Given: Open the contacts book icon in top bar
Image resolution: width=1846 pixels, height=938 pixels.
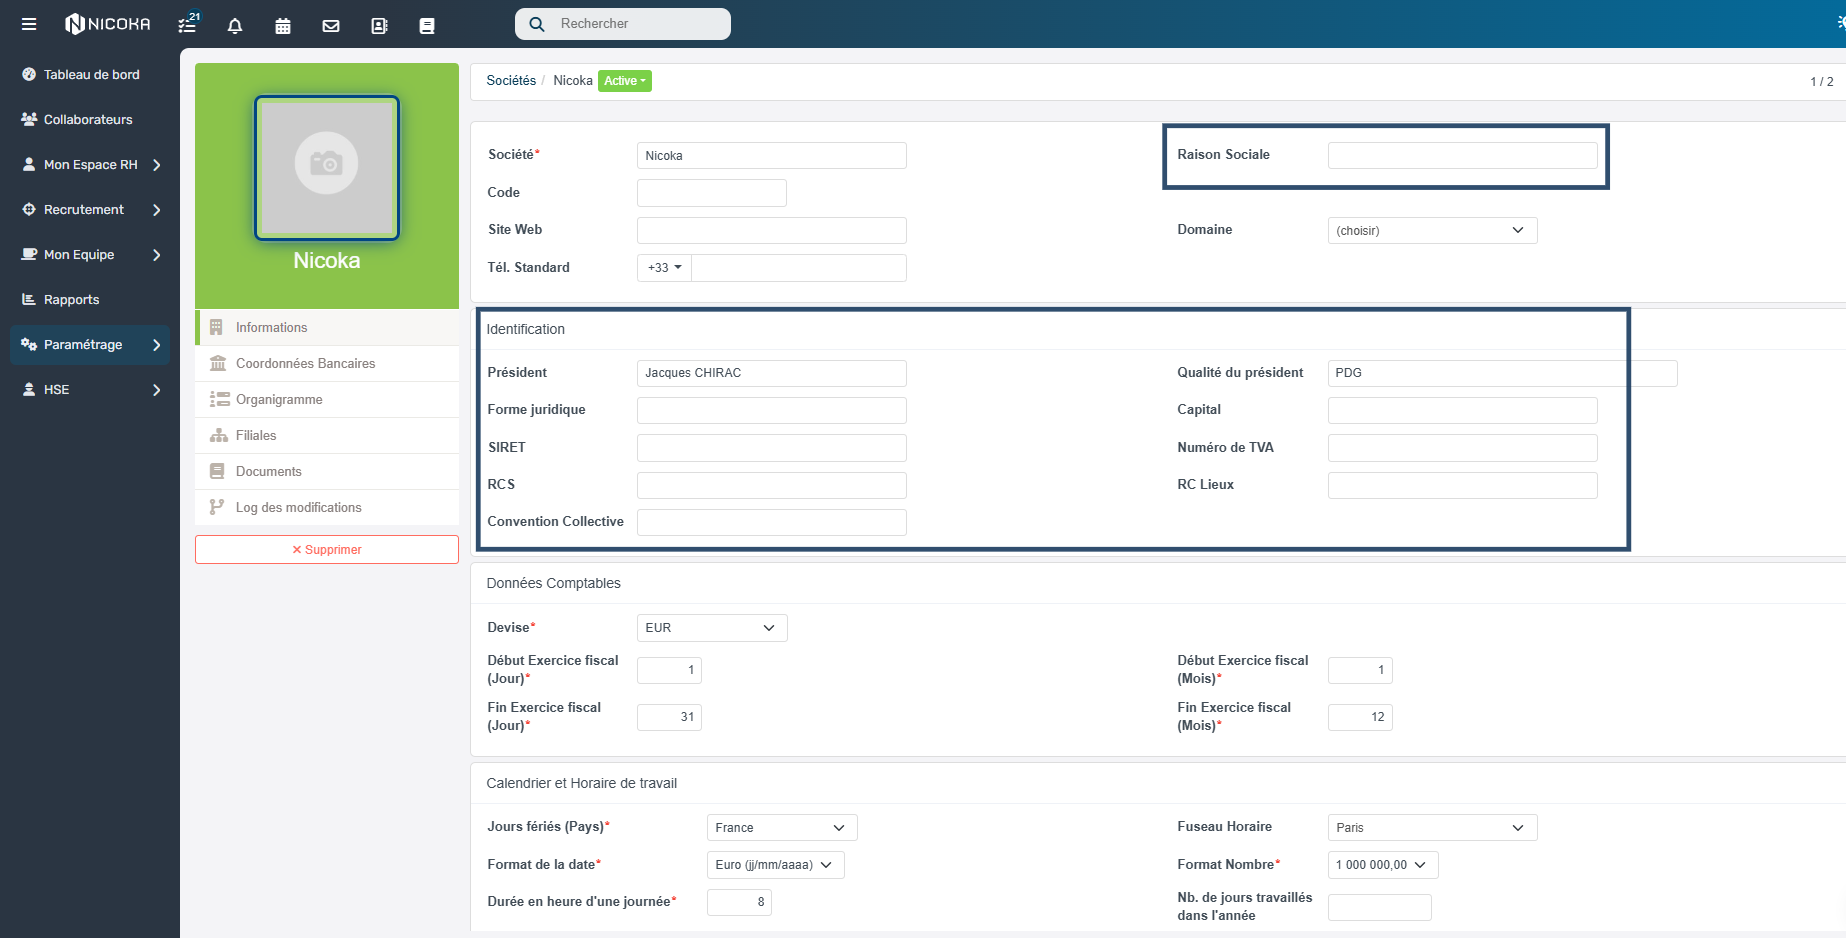Looking at the screenshot, I should (x=379, y=26).
